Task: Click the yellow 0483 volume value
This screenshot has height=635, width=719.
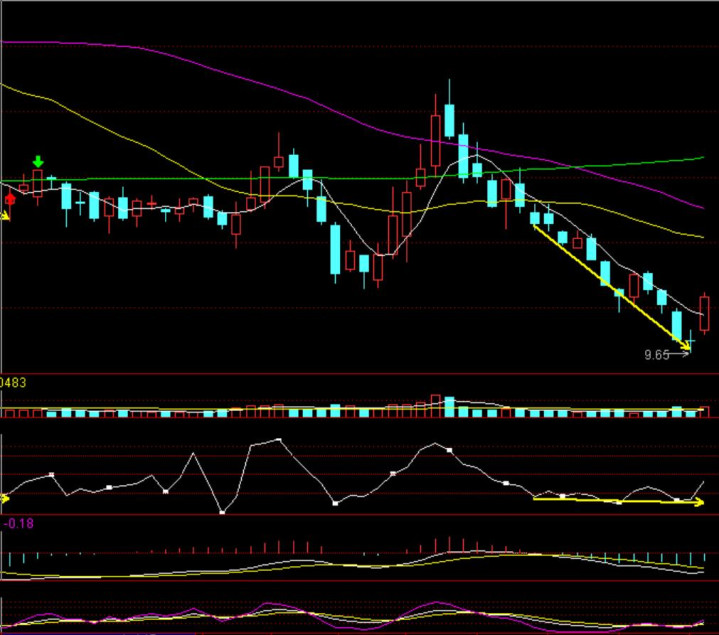Action: tap(13, 382)
